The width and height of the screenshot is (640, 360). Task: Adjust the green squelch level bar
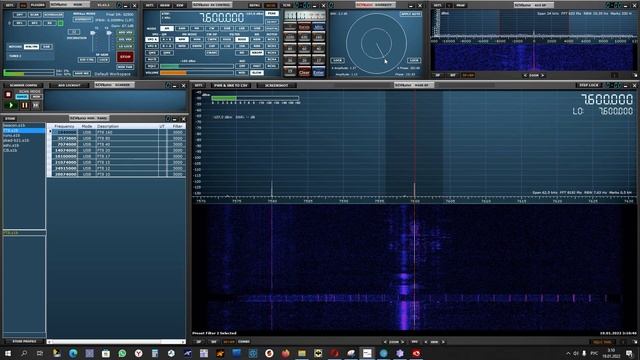click(197, 66)
